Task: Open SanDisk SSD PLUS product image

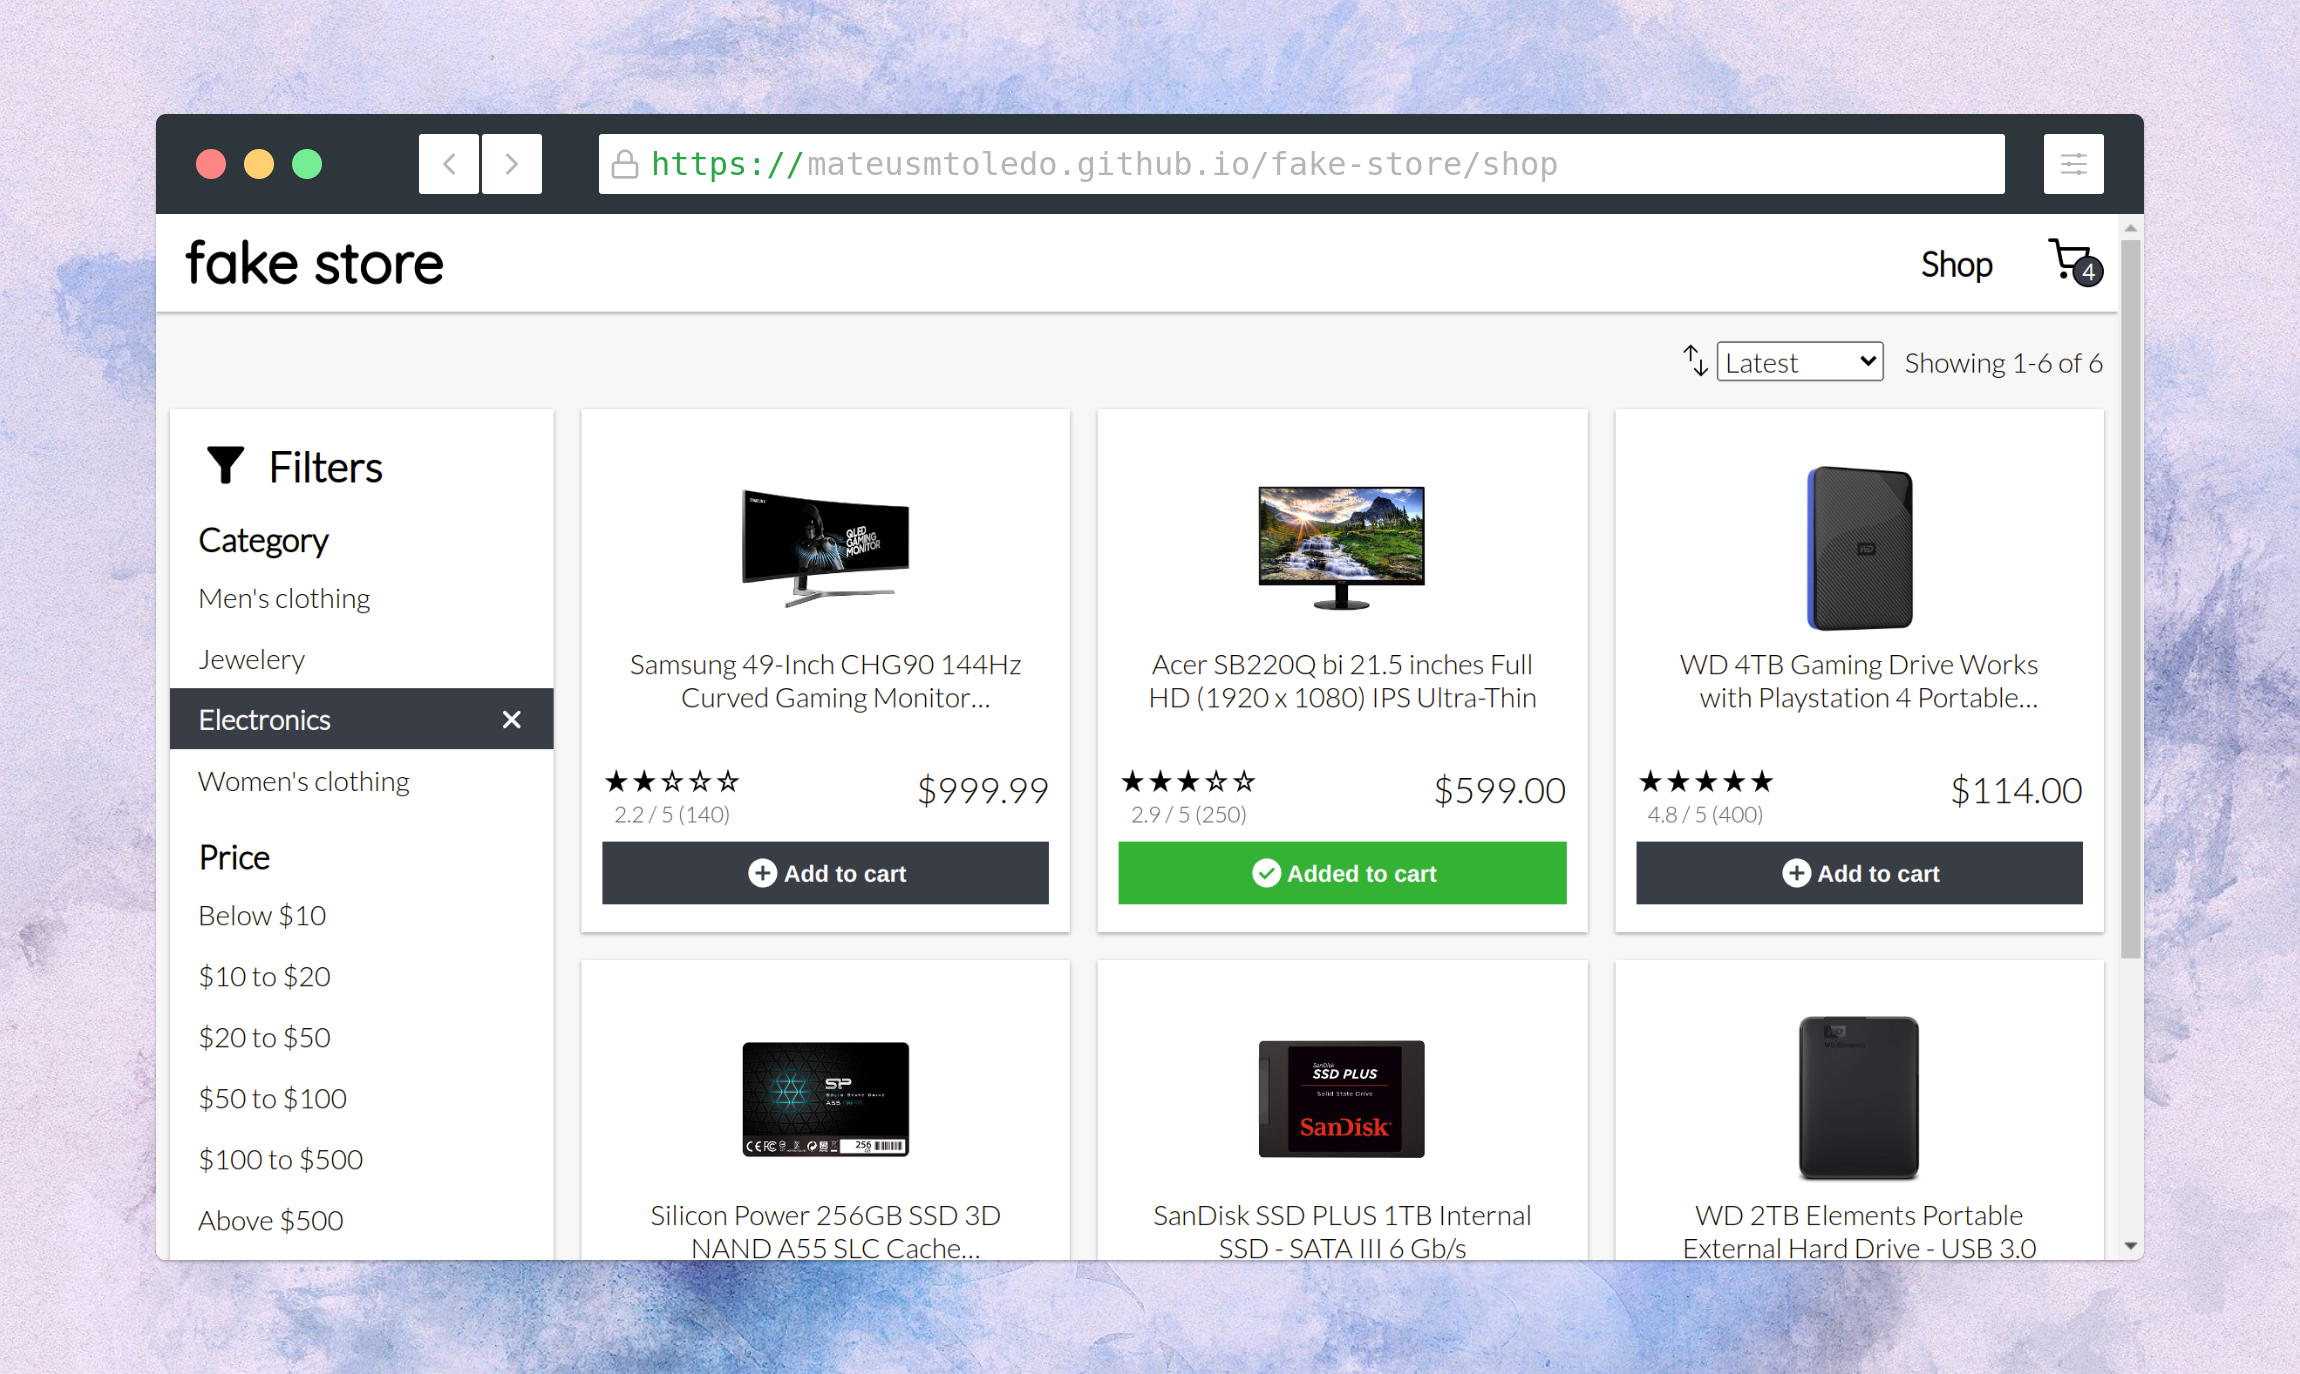Action: click(x=1341, y=1099)
